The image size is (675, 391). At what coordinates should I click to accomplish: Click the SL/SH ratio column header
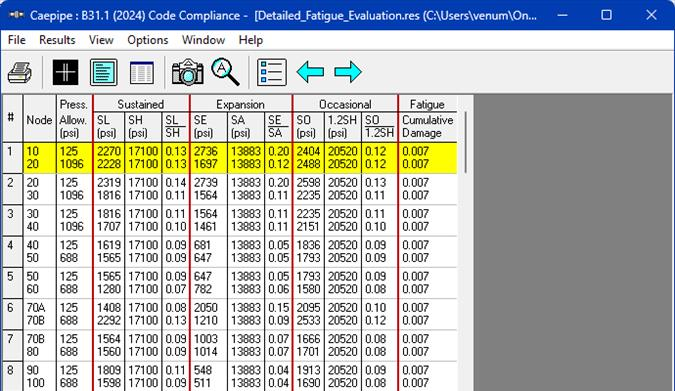coord(175,127)
